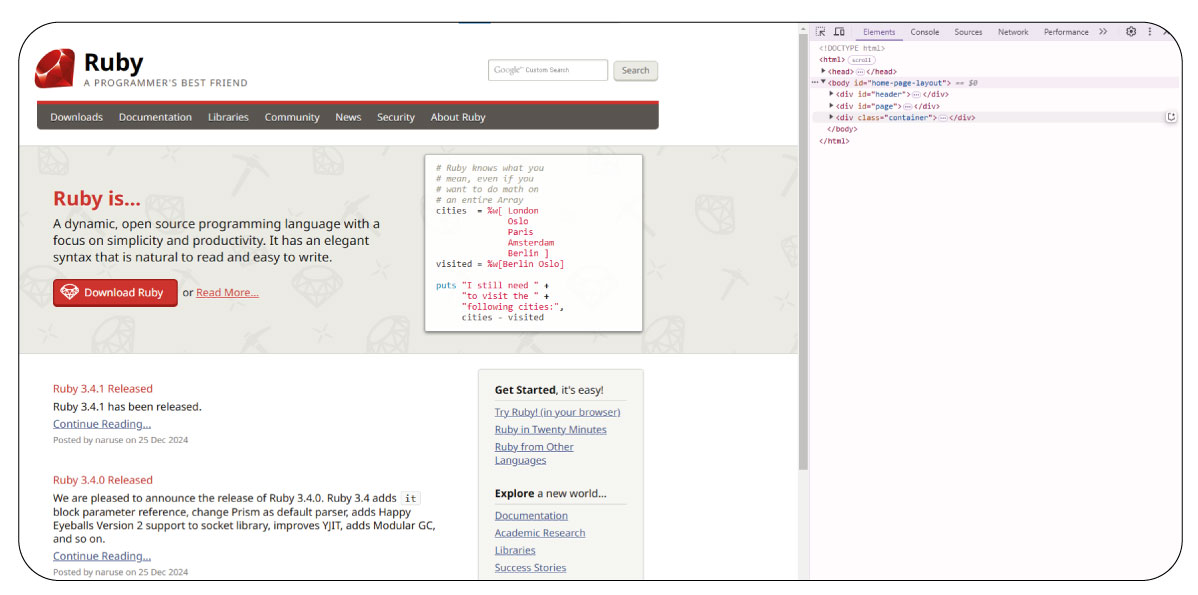Open the Ruby 3.4.1 Released headline
This screenshot has width=1198, height=595.
(x=102, y=389)
